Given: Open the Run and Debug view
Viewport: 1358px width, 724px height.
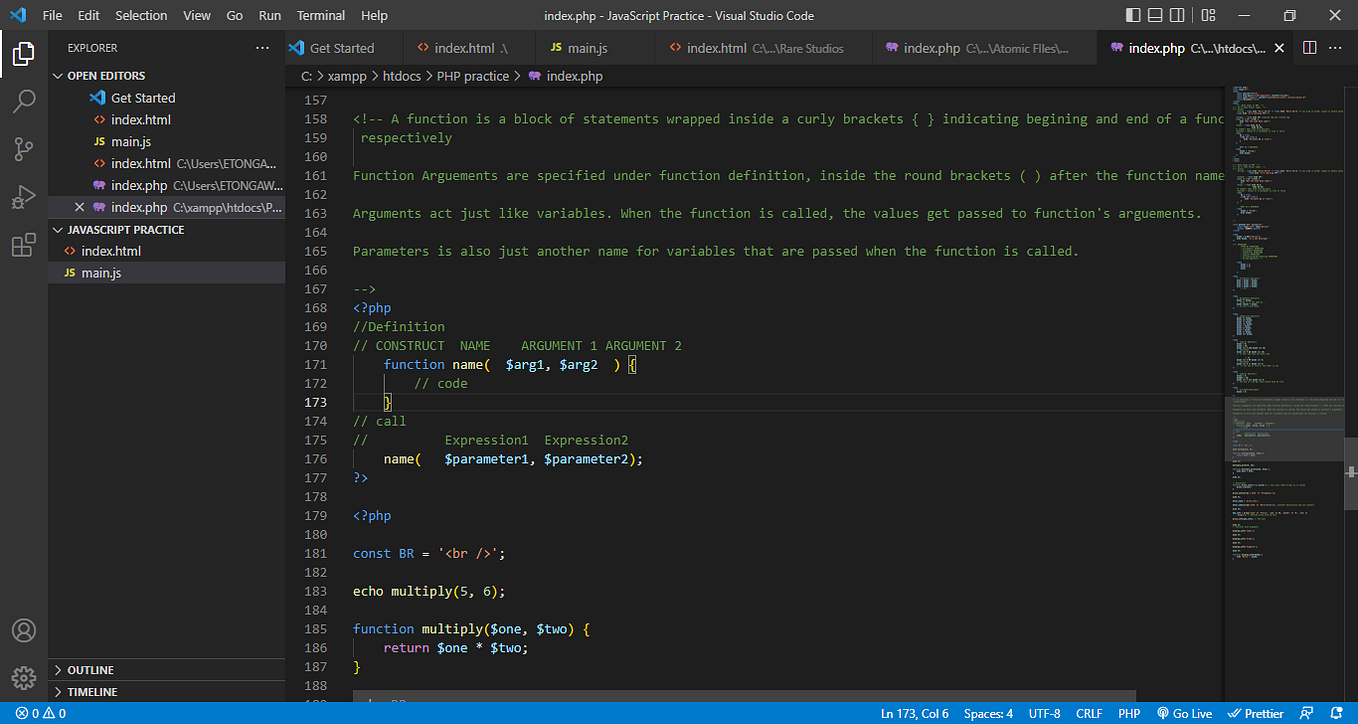Looking at the screenshot, I should (x=24, y=197).
